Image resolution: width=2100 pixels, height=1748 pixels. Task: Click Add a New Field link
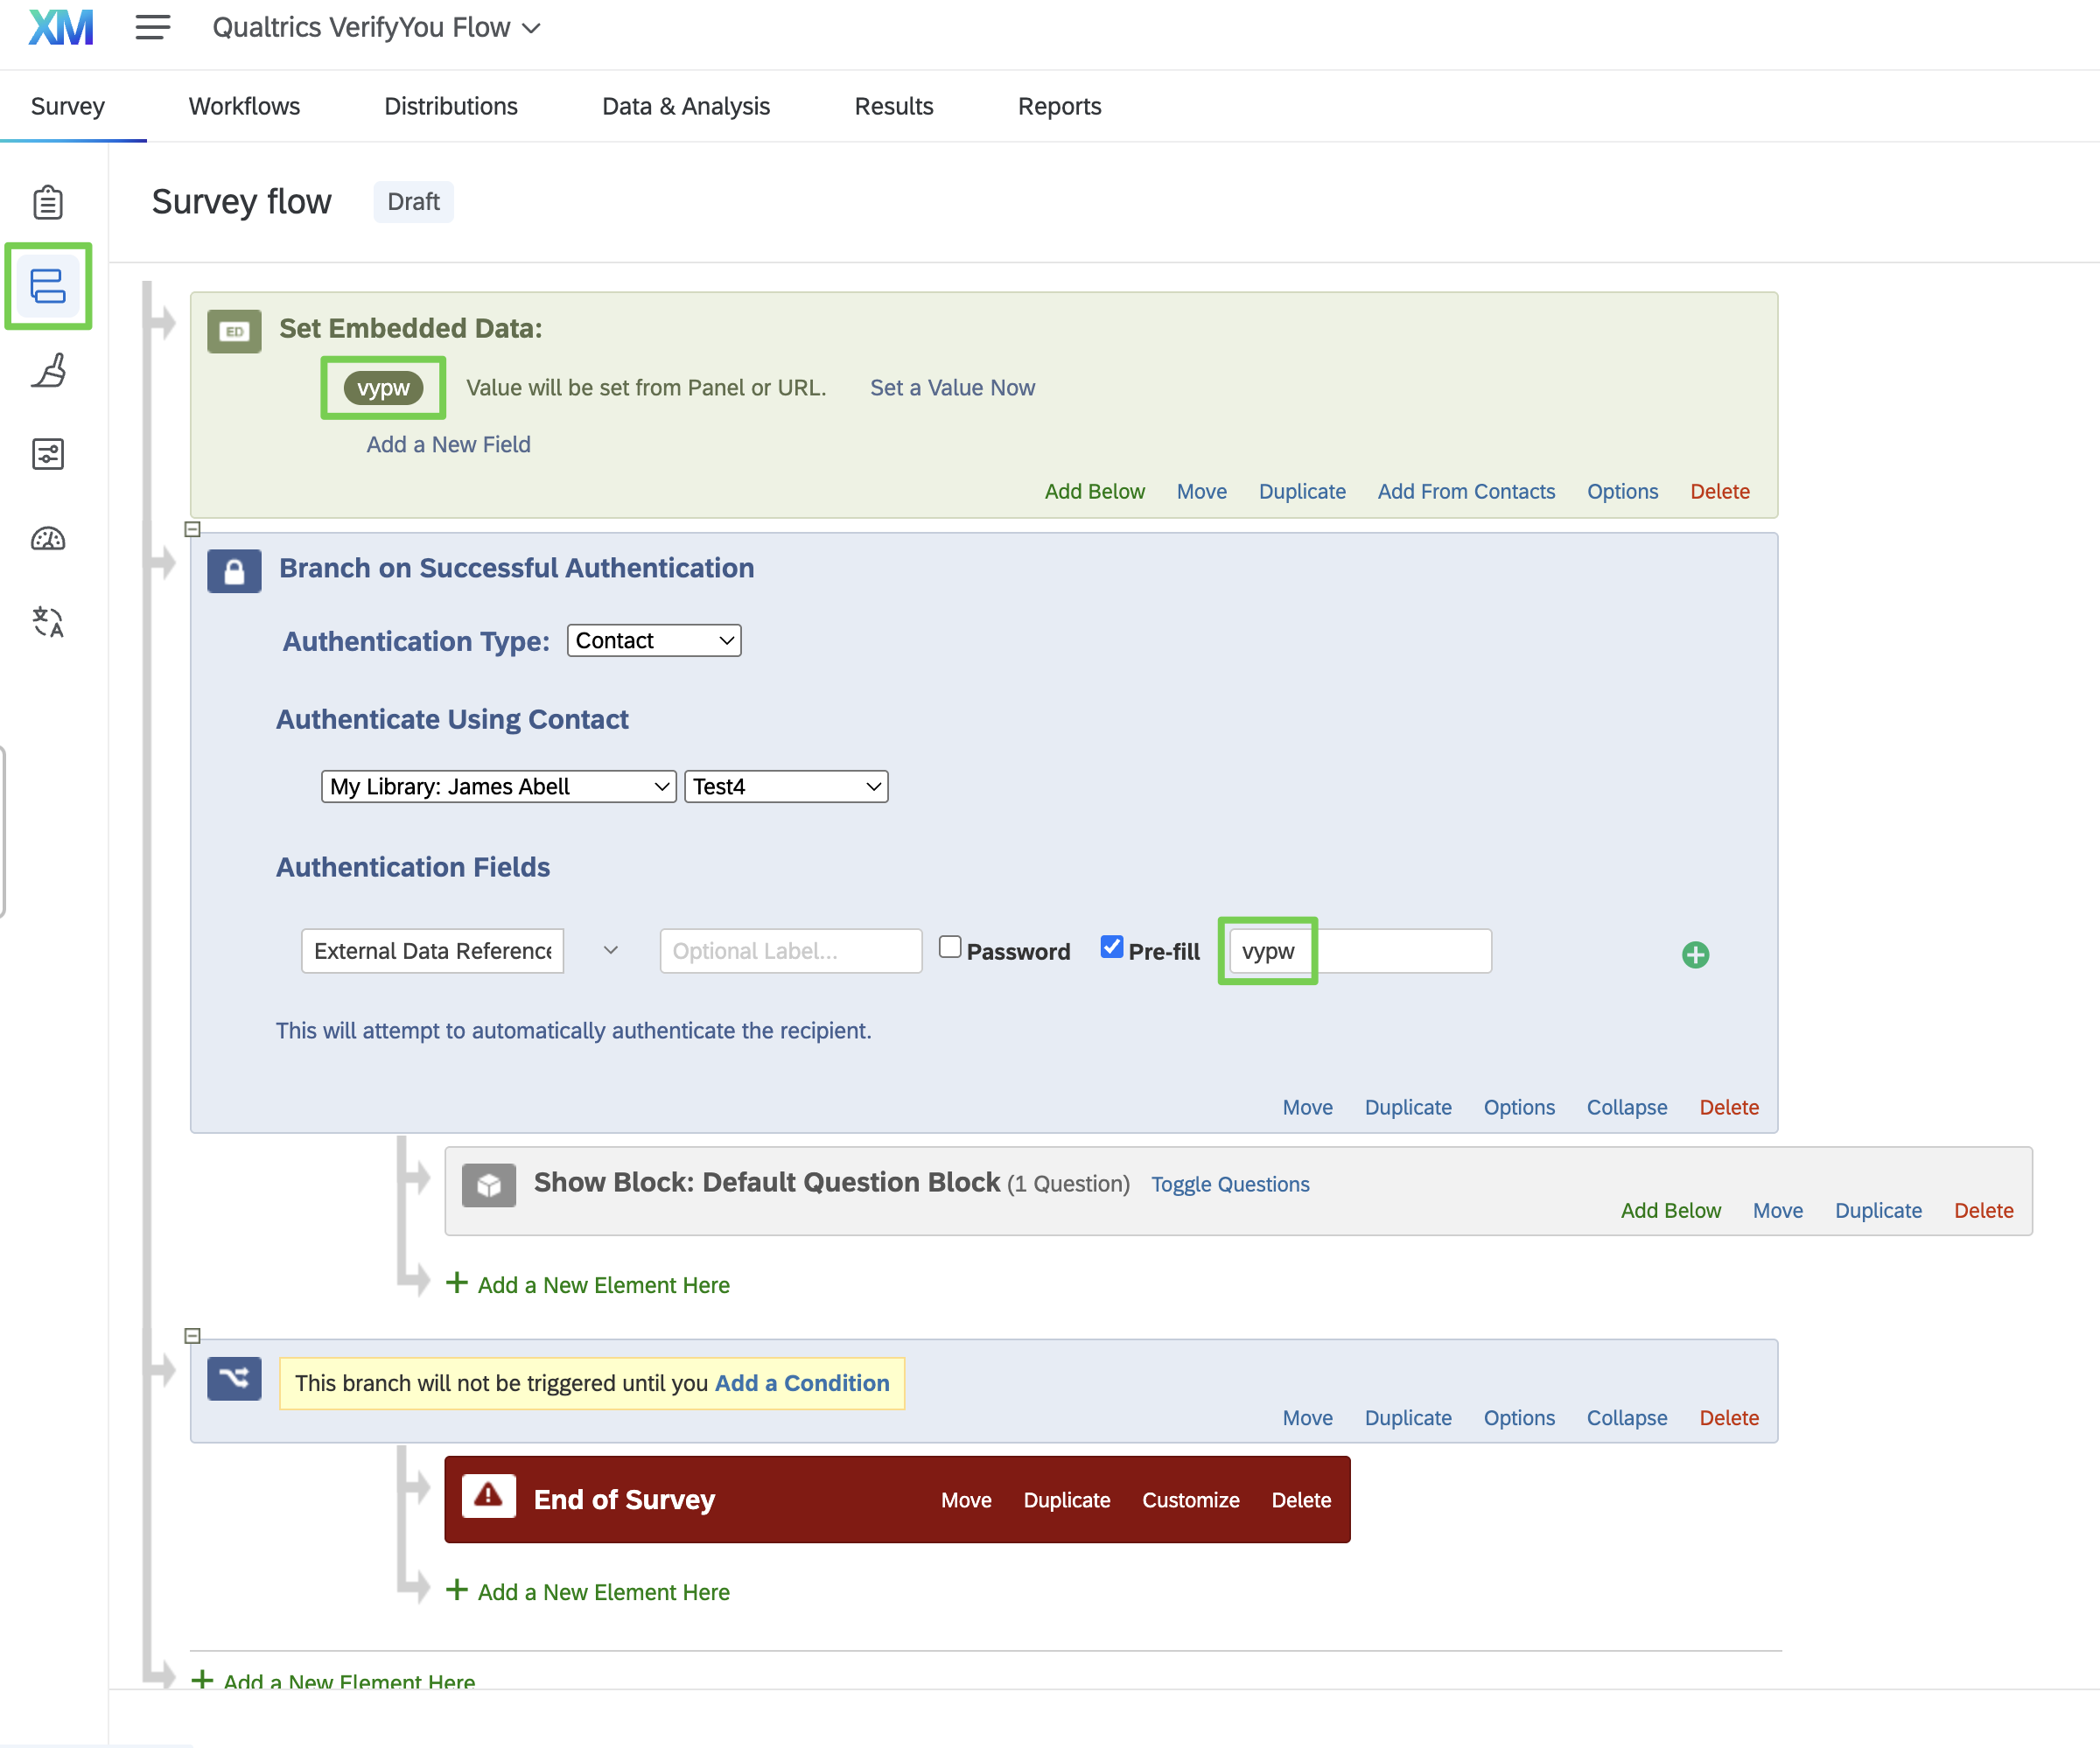pyautogui.click(x=448, y=444)
